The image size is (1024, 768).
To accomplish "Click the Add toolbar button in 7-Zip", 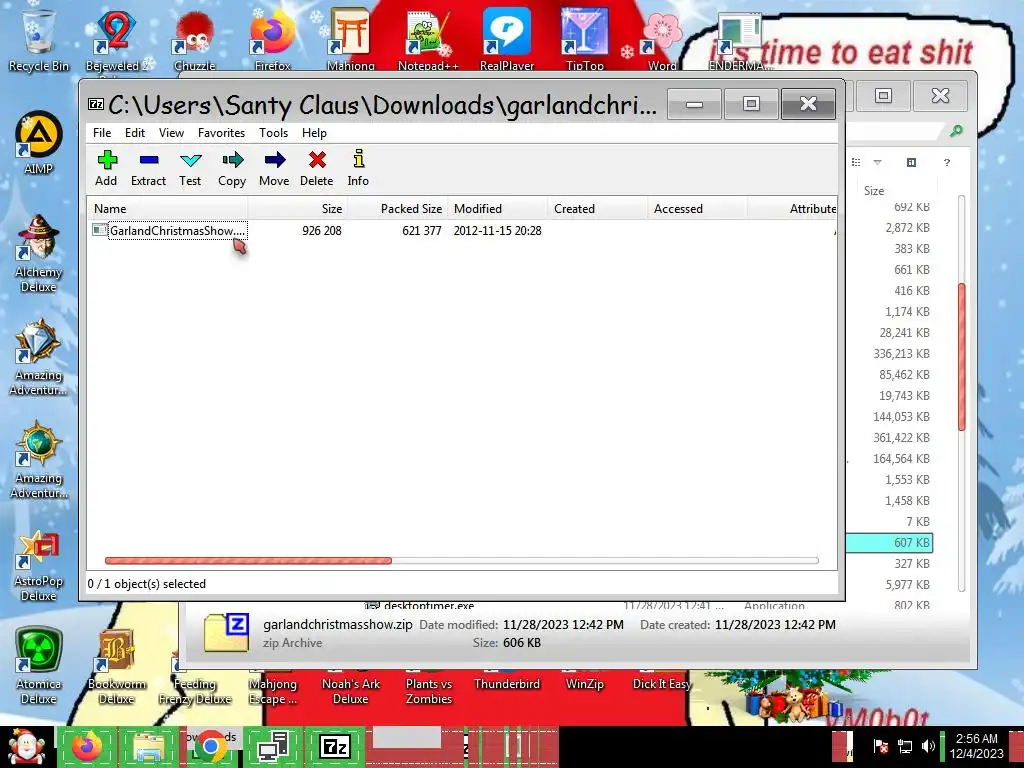I will (106, 168).
